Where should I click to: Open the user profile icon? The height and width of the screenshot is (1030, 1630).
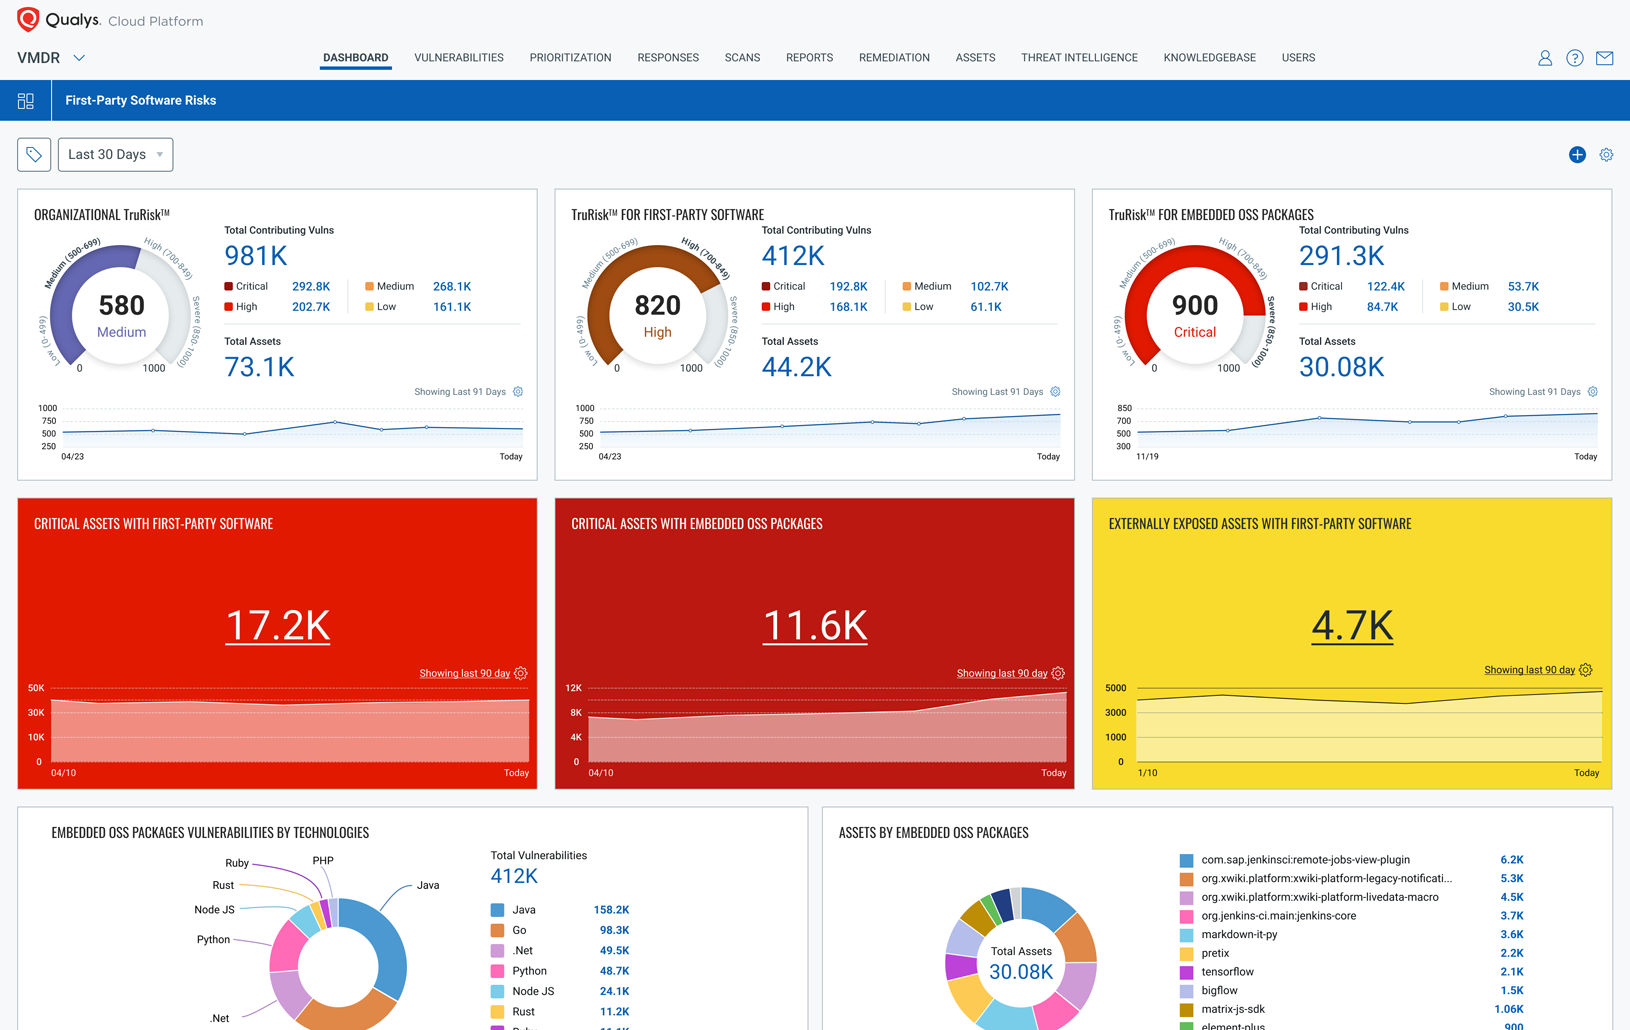pos(1545,58)
